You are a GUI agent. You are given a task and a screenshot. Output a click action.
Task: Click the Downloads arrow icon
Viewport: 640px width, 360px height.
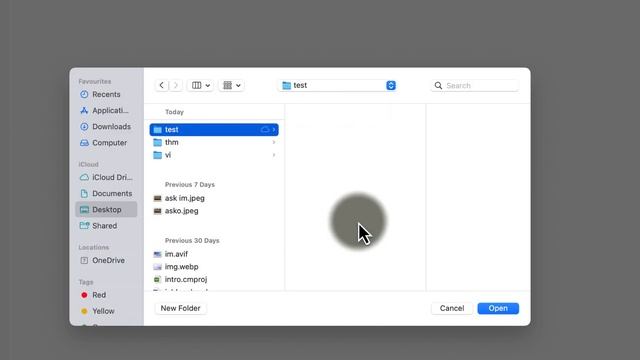point(84,127)
